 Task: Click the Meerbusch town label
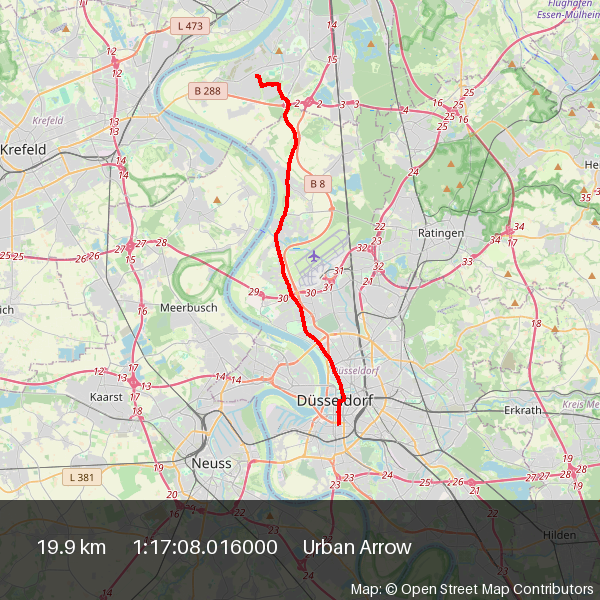tap(189, 308)
